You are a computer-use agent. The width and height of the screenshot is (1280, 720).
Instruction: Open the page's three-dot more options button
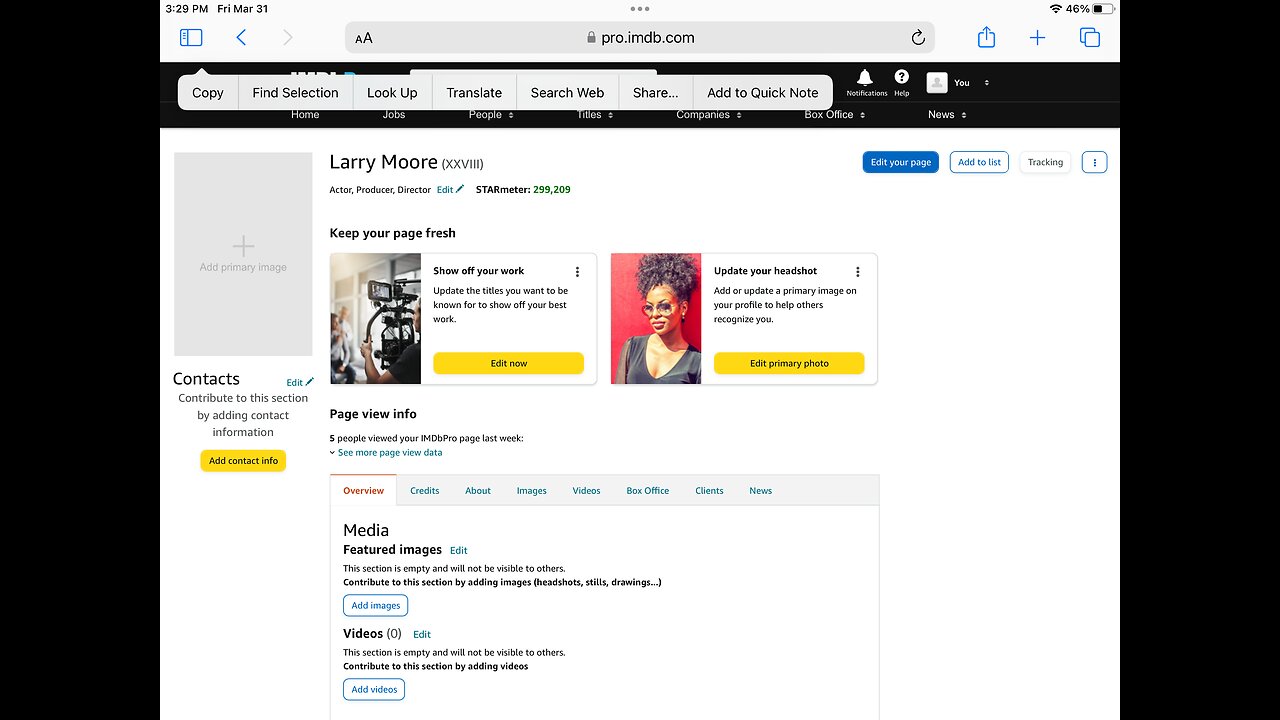tap(1094, 162)
